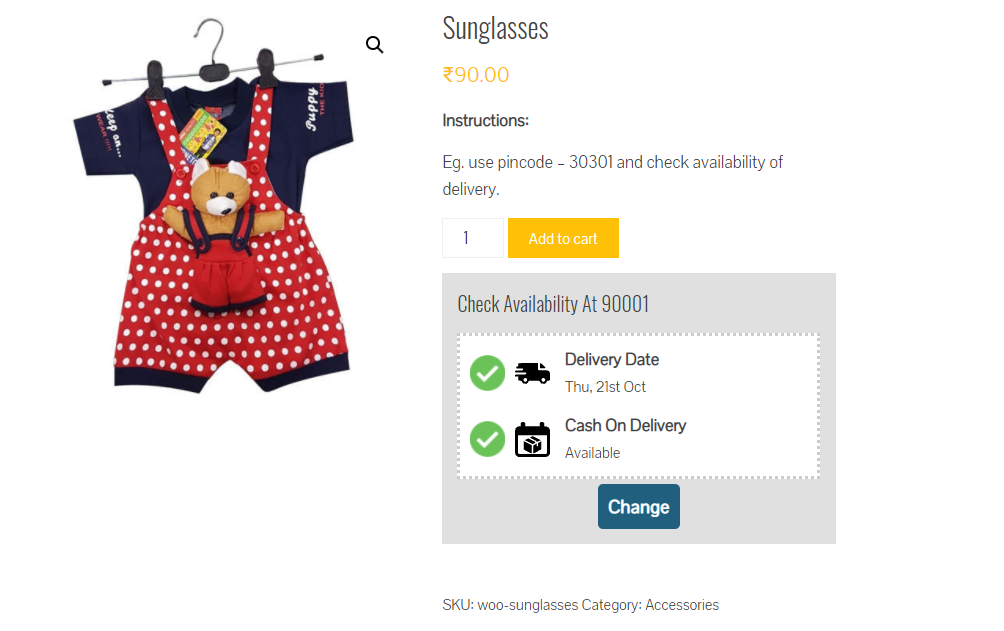The width and height of the screenshot is (1004, 631).
Task: Click the green checkmark beside Delivery Date
Action: [x=487, y=373]
